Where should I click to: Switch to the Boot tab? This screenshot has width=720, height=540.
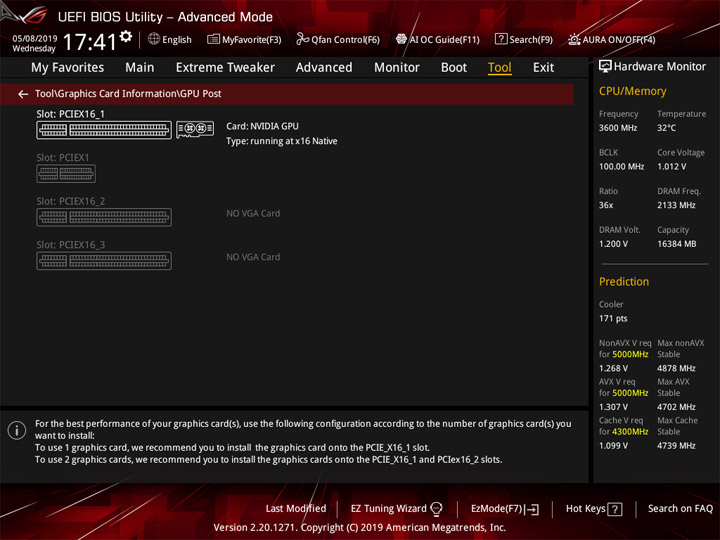click(x=454, y=68)
